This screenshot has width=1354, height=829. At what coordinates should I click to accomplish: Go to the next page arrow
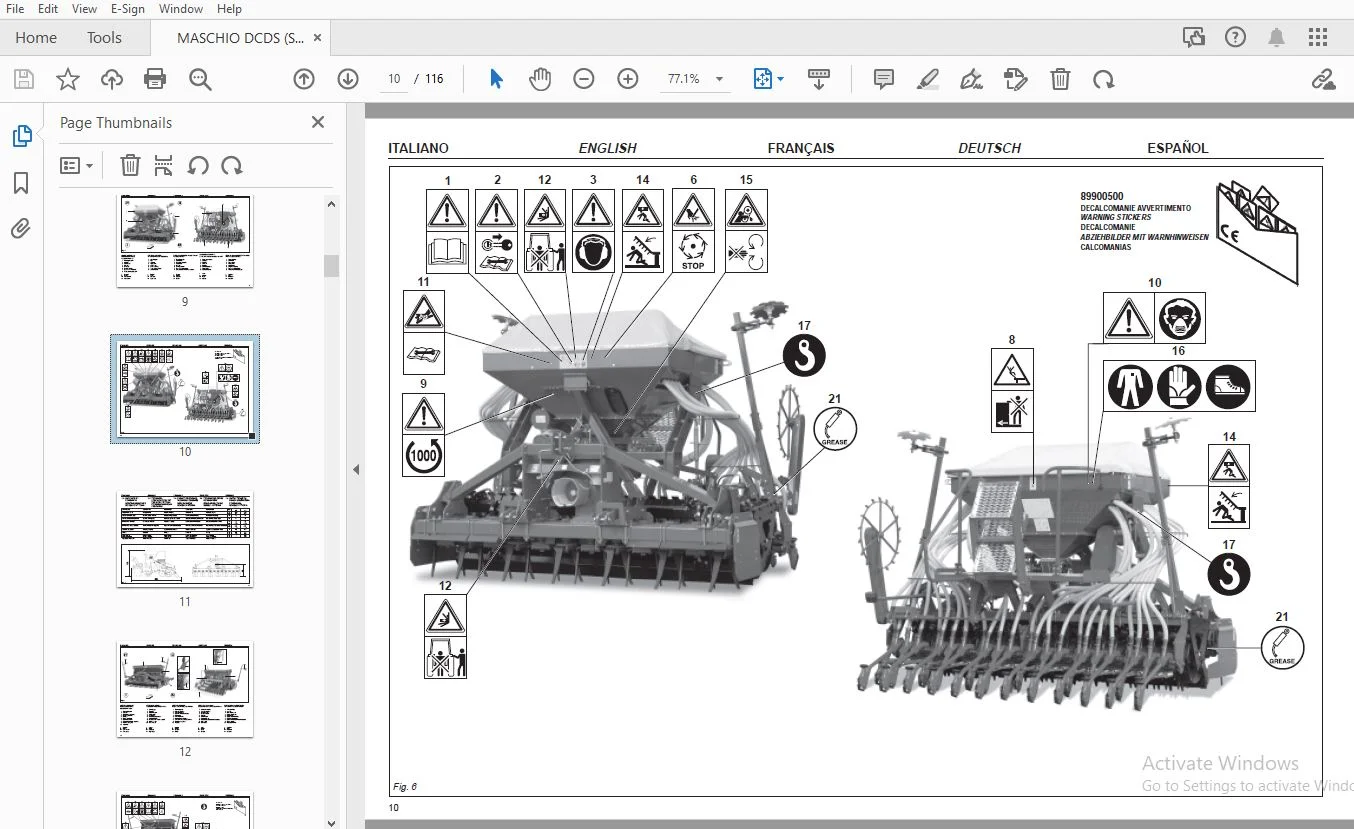[348, 79]
